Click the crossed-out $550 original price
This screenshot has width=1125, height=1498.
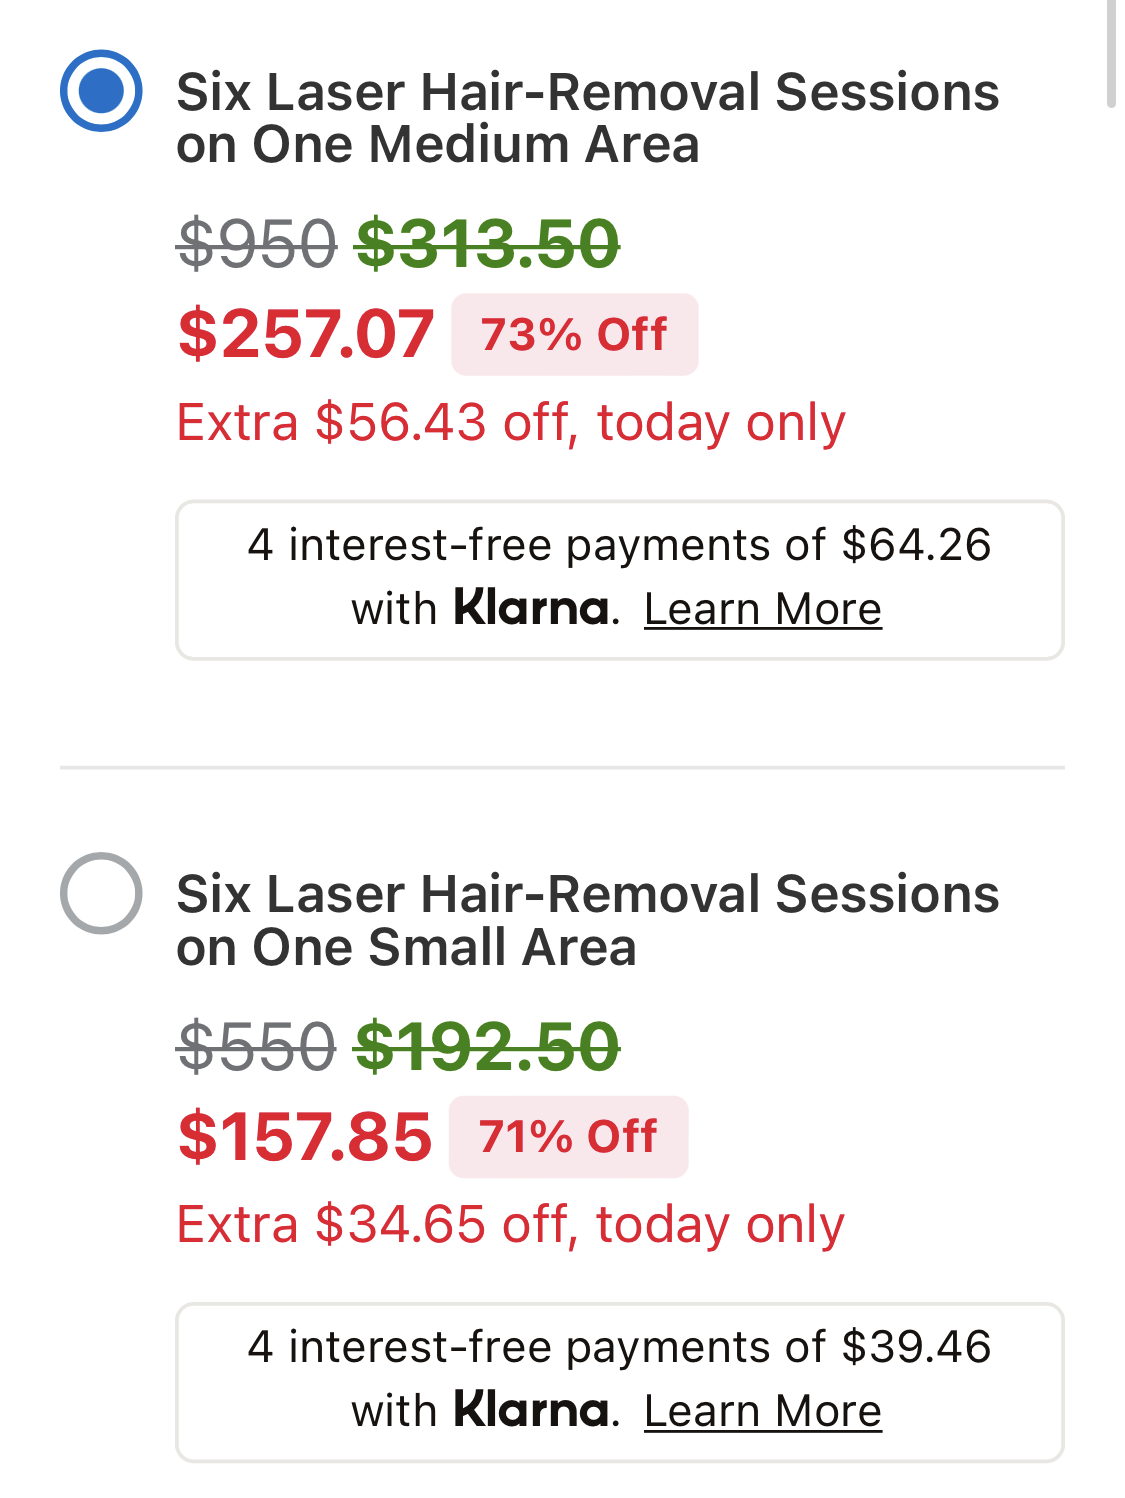pyautogui.click(x=257, y=1047)
